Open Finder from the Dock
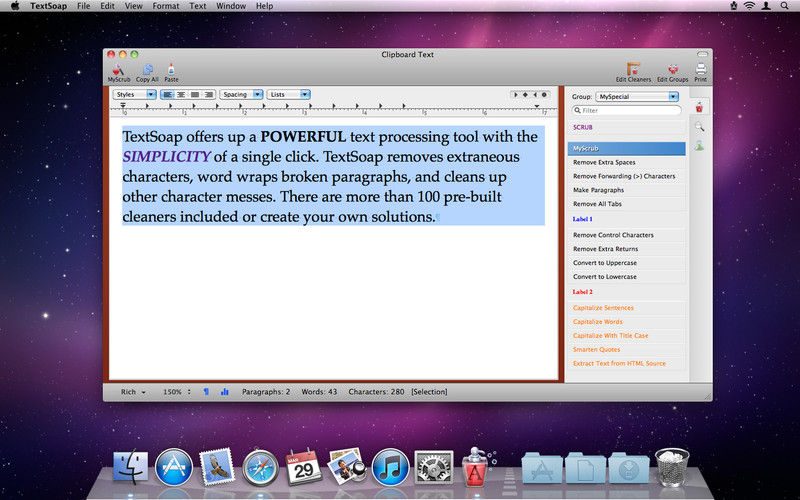The image size is (800, 500). coord(130,466)
